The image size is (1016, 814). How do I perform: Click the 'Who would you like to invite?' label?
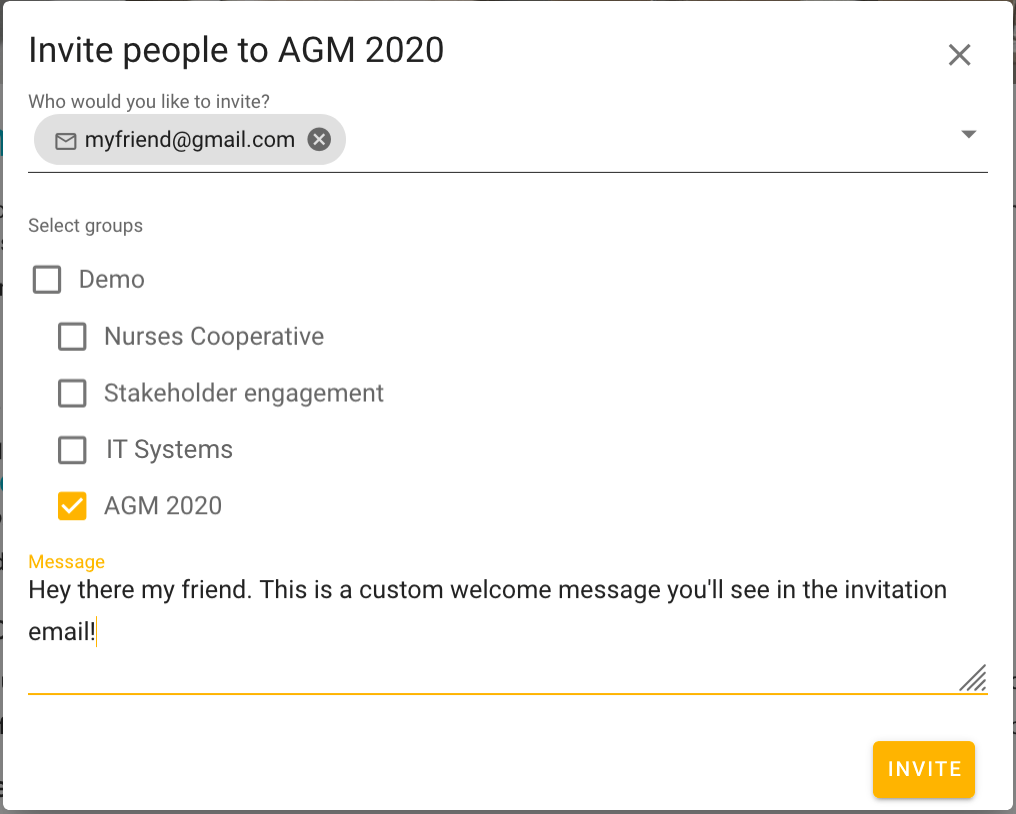click(149, 101)
